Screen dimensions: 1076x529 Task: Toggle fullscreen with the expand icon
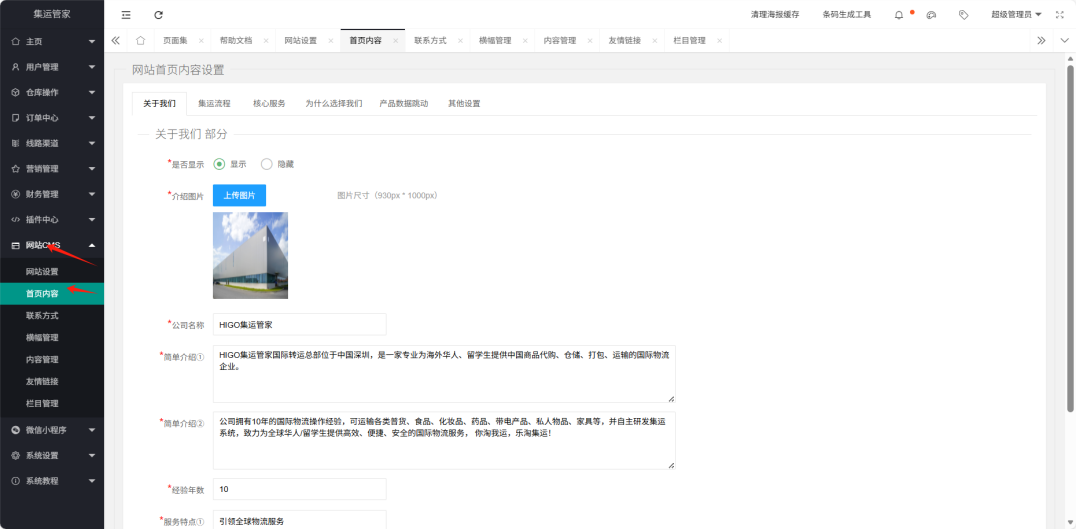(x=1059, y=14)
